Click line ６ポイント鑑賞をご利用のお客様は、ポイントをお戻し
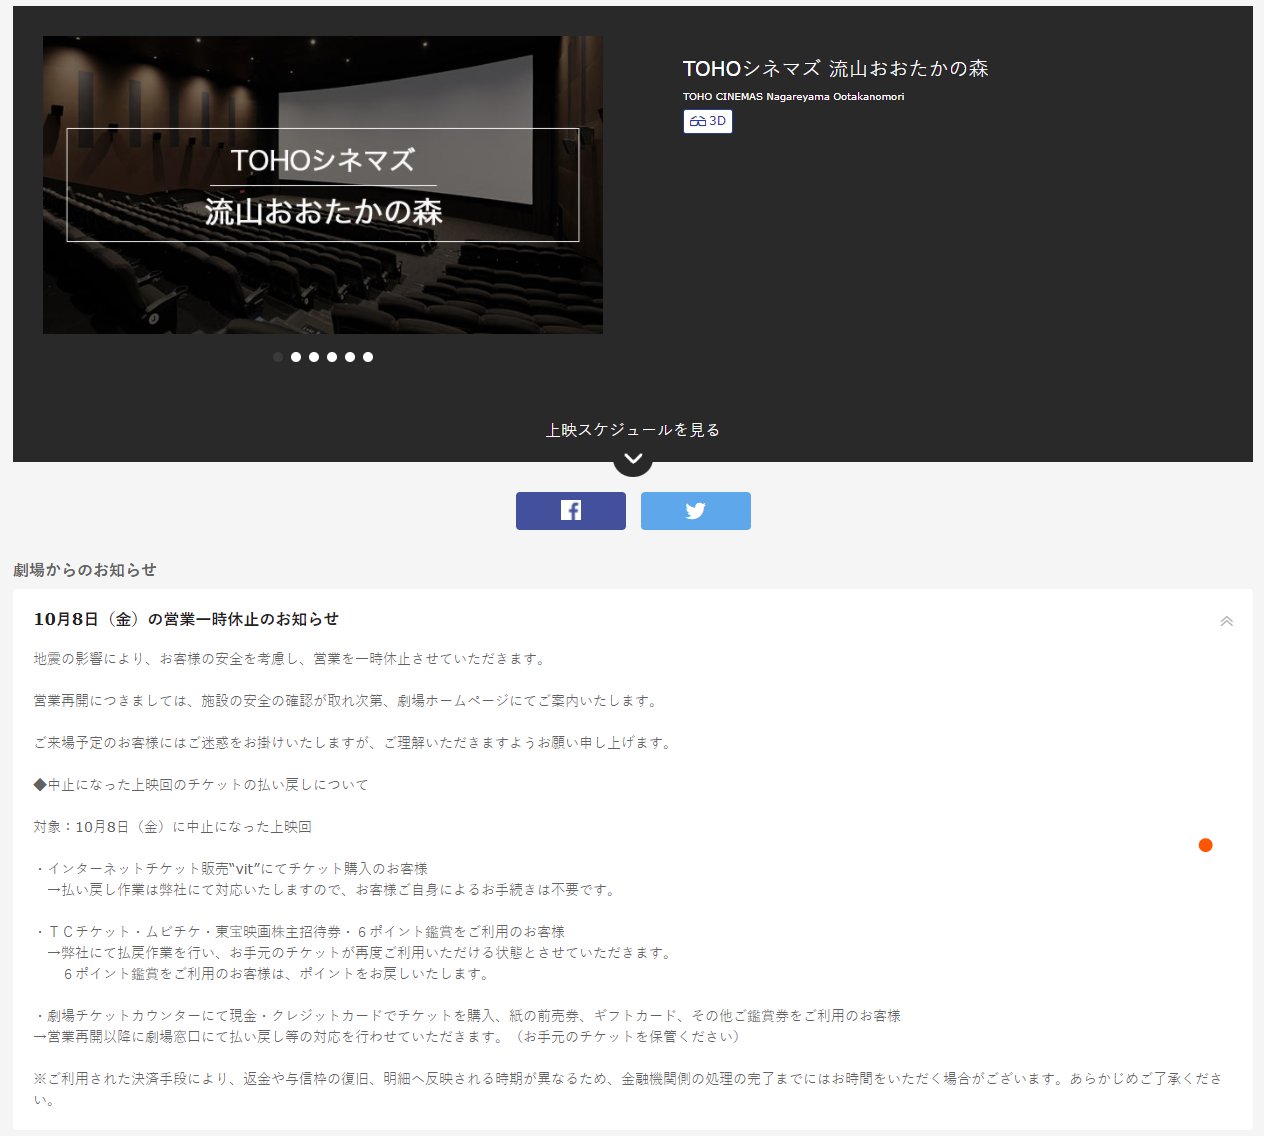The height and width of the screenshot is (1136, 1264). click(276, 974)
